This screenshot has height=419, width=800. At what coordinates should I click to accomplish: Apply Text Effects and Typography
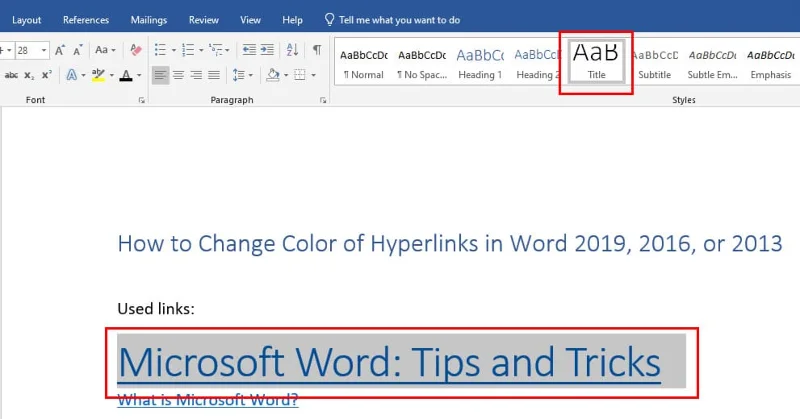click(x=71, y=75)
